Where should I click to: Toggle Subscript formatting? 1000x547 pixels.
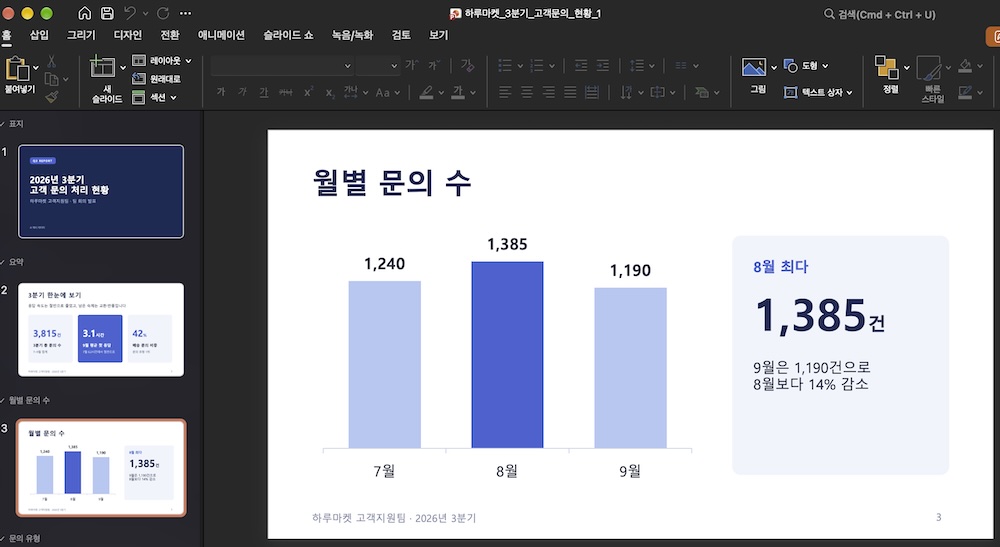pyautogui.click(x=330, y=92)
